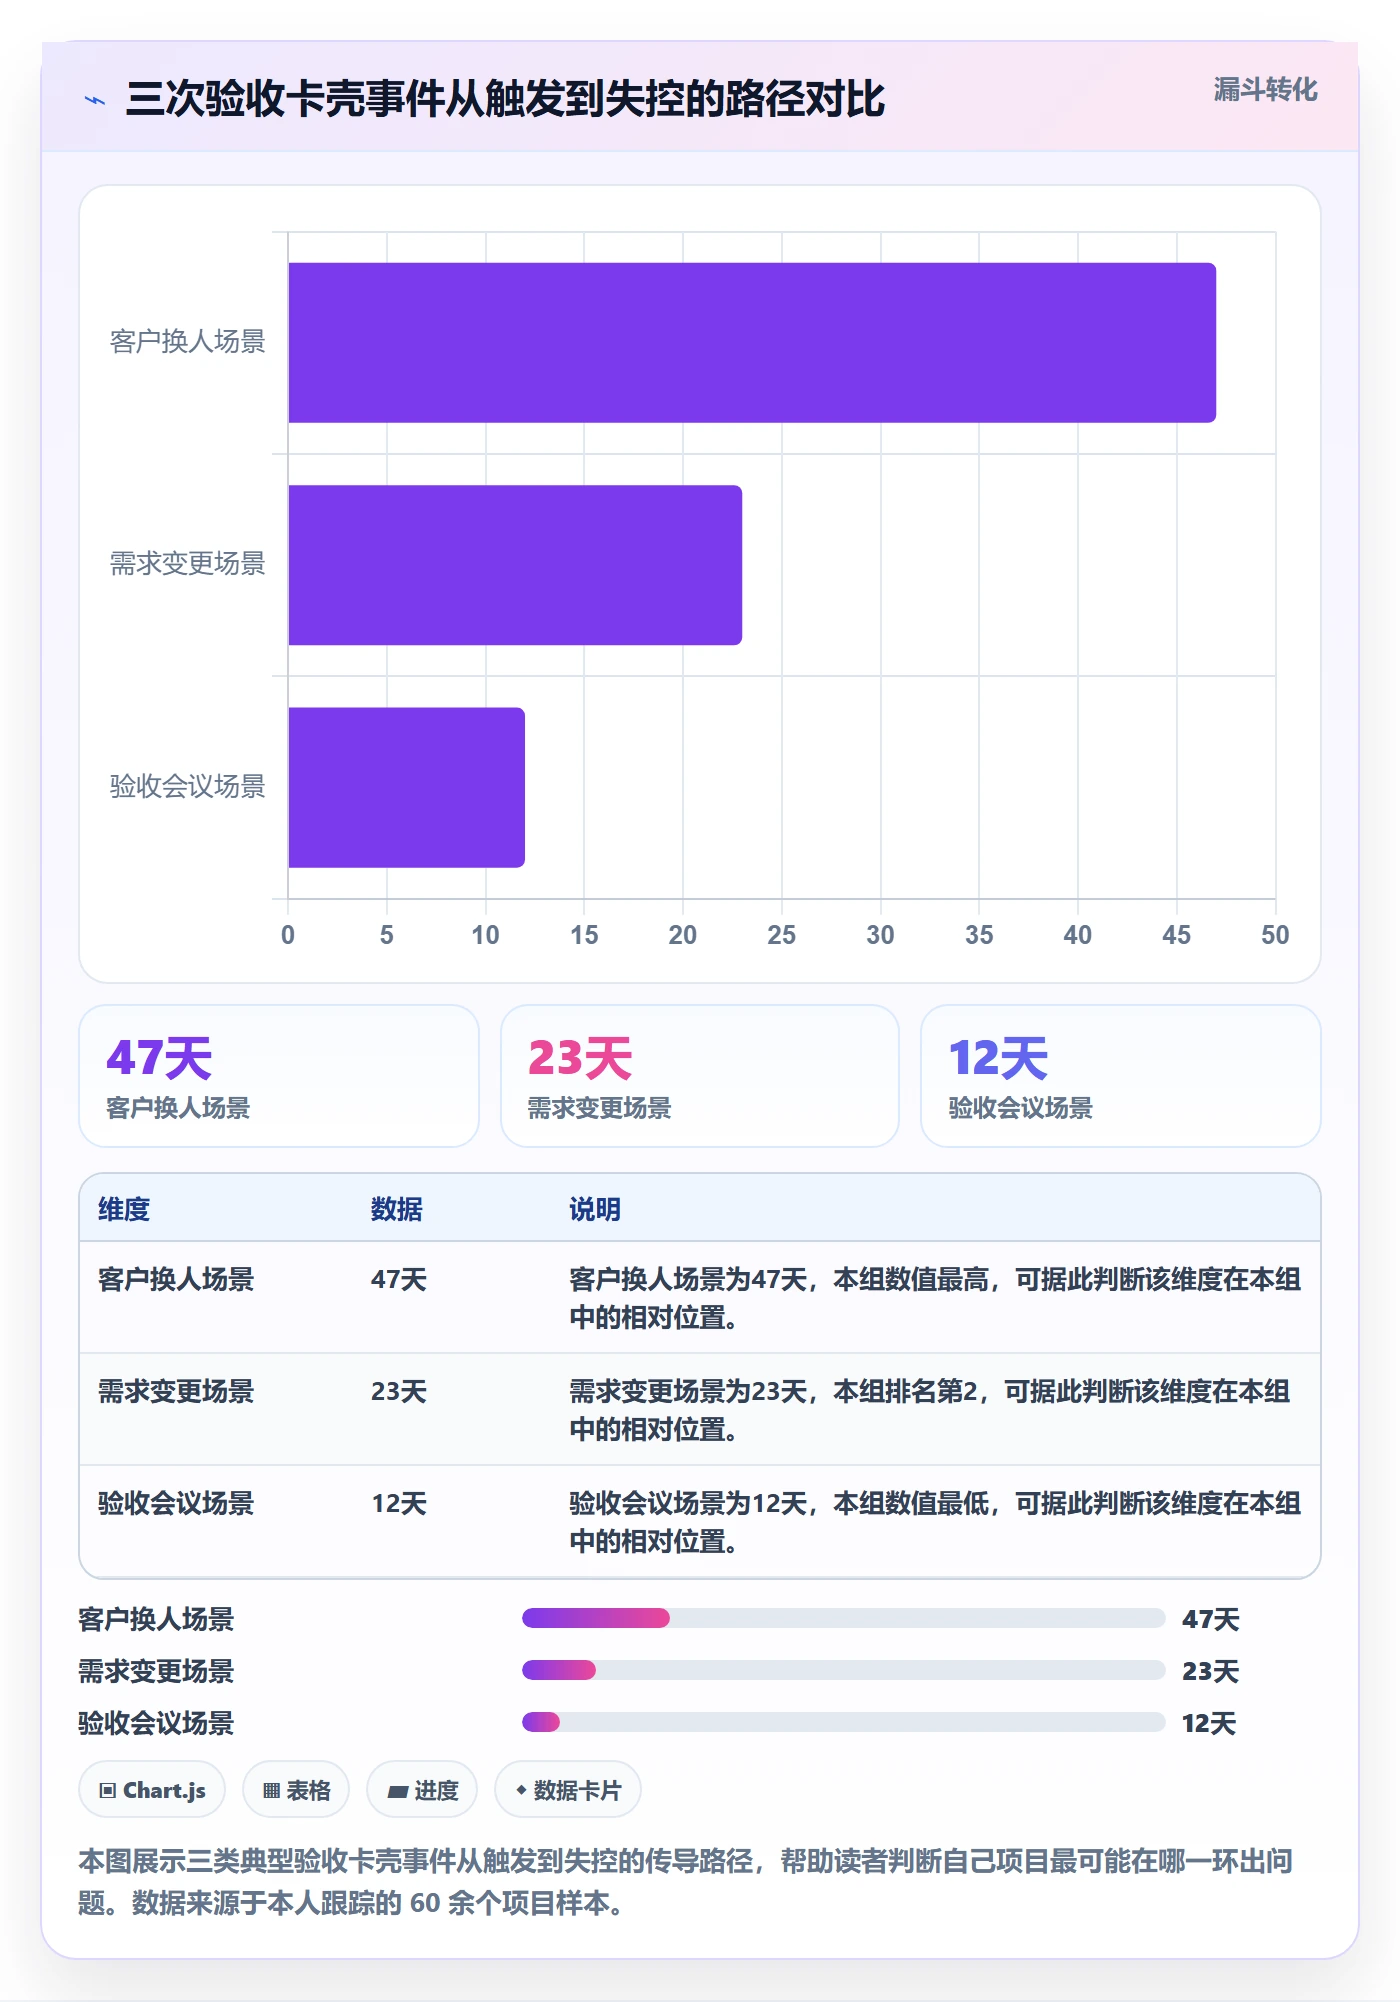Click the 客户换人场景 table row name
This screenshot has width=1400, height=2002.
(x=176, y=1279)
